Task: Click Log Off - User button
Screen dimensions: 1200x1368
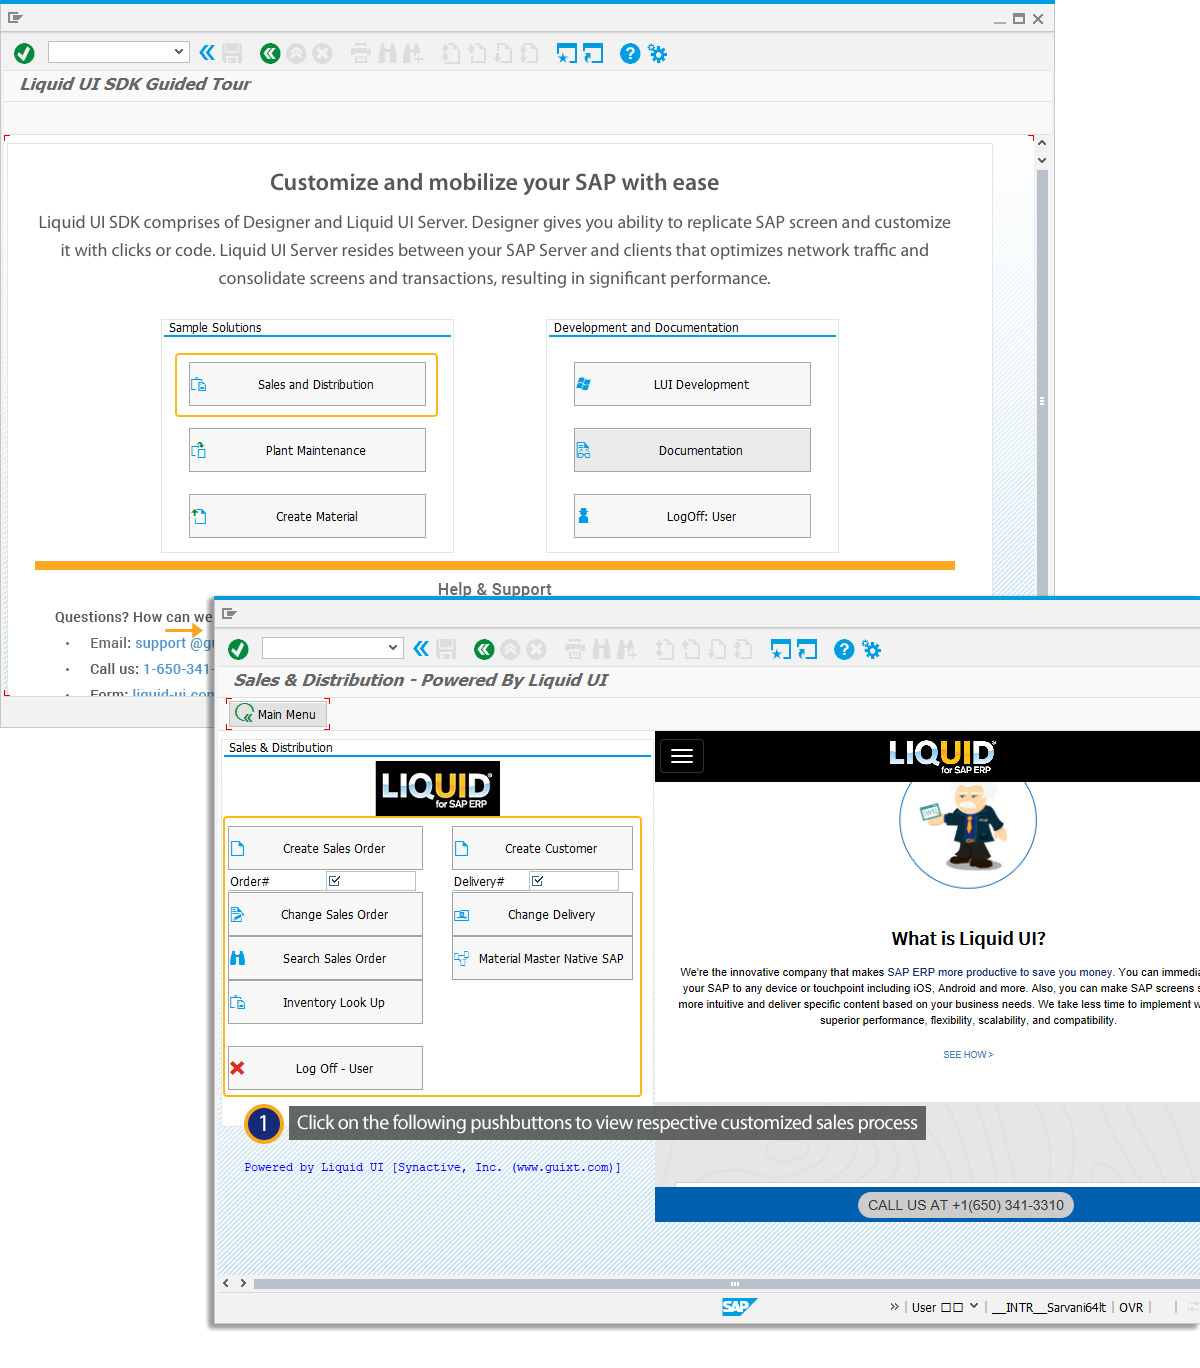Action: [325, 1068]
